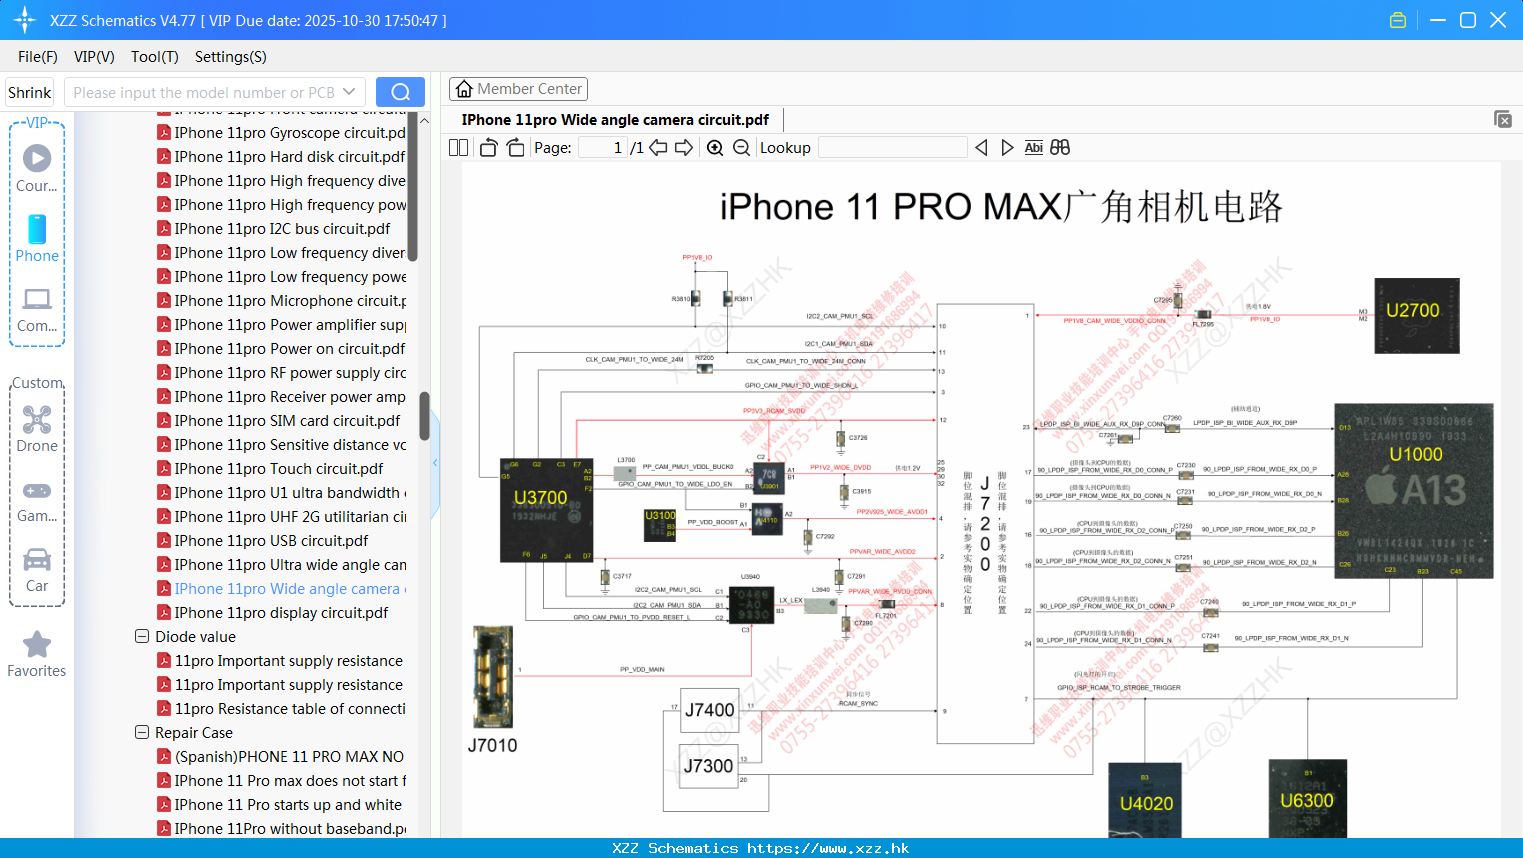1523x858 pixels.
Task: Click the U2700 chip in schematic
Action: coord(1417,316)
